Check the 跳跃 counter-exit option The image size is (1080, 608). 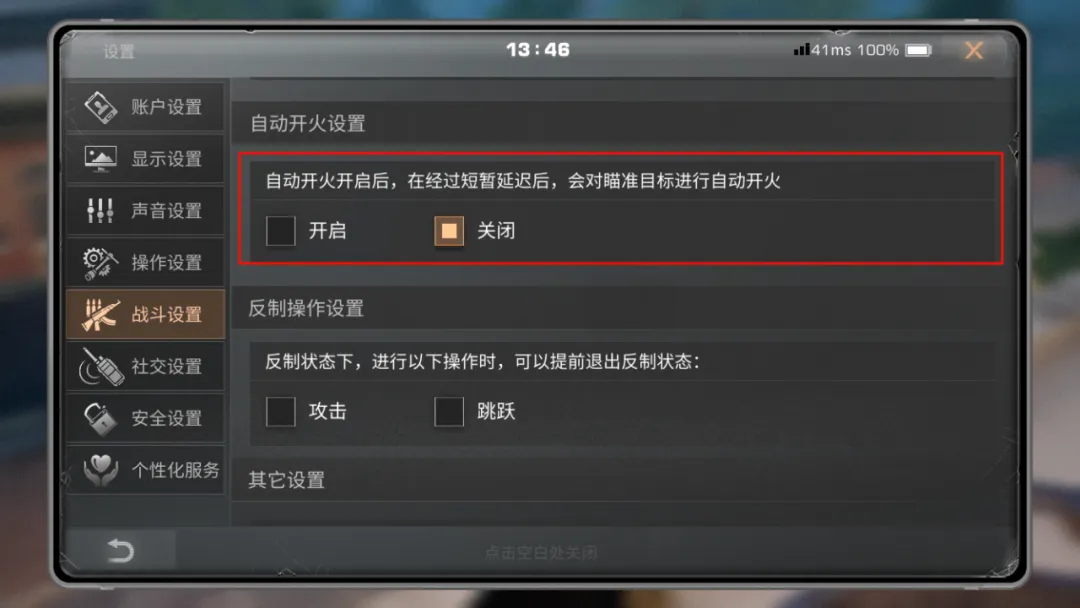448,412
